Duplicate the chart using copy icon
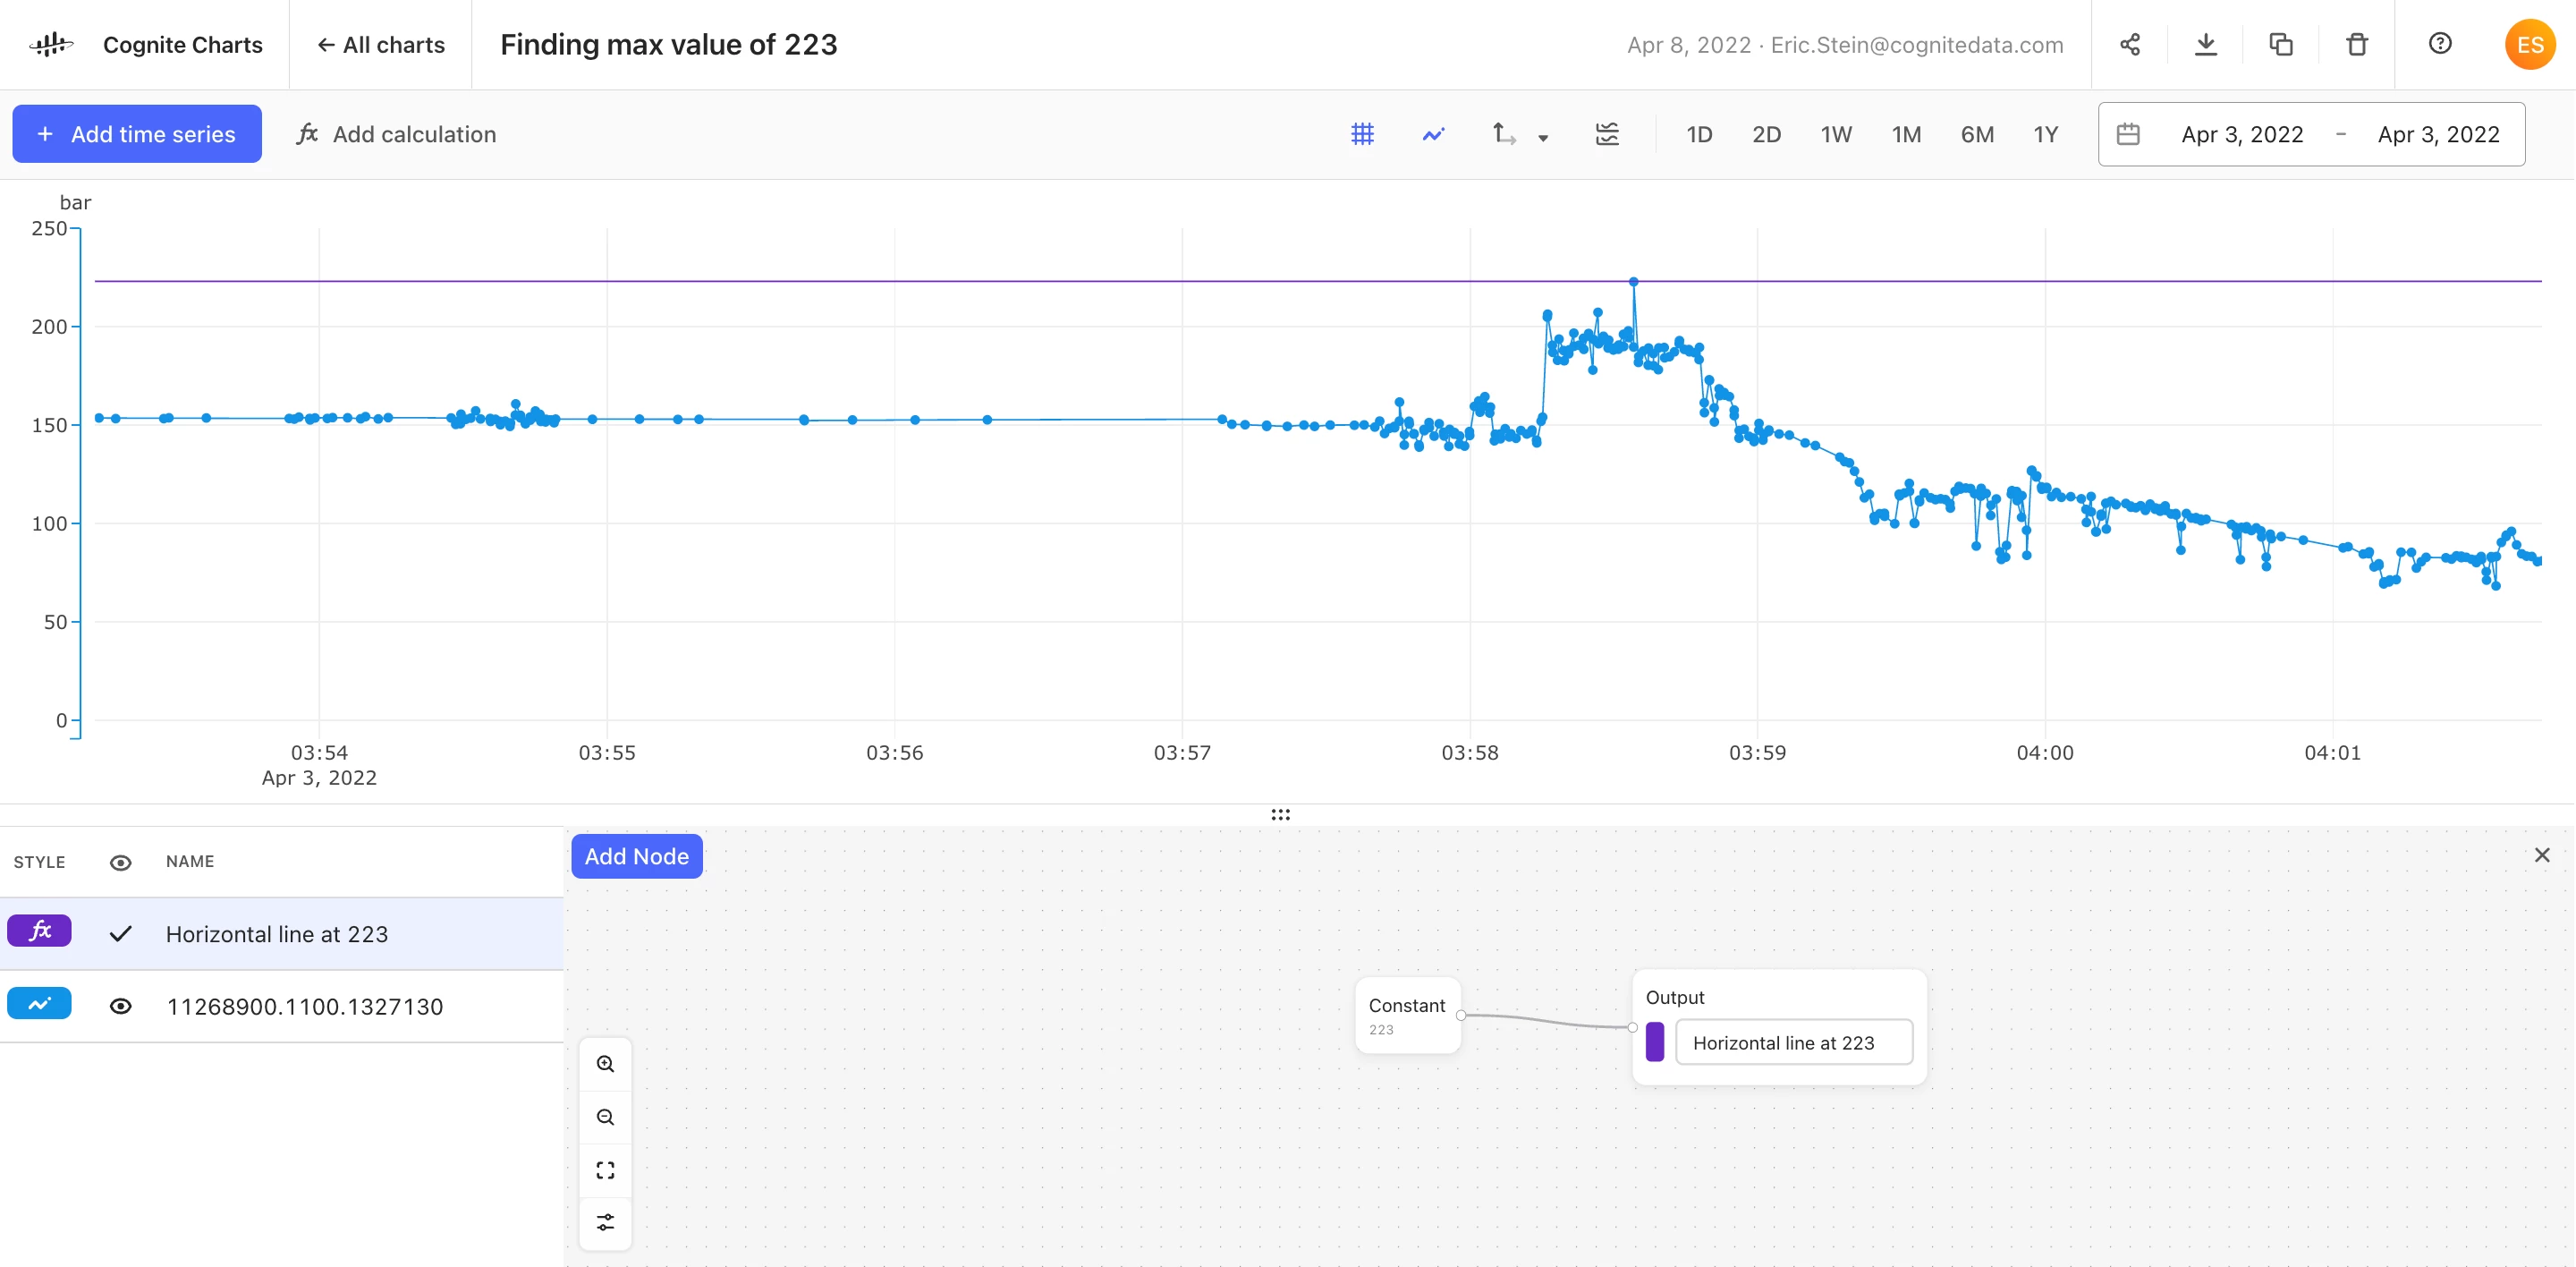The width and height of the screenshot is (2576, 1267). pos(2281,44)
